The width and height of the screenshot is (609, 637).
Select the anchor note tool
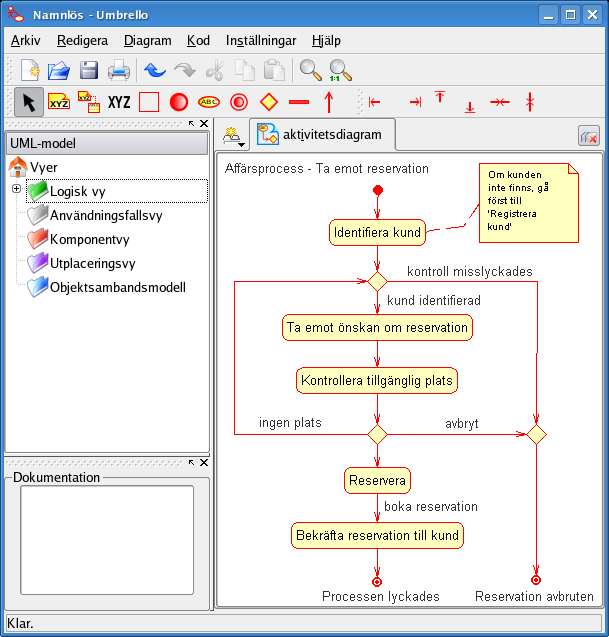(89, 102)
